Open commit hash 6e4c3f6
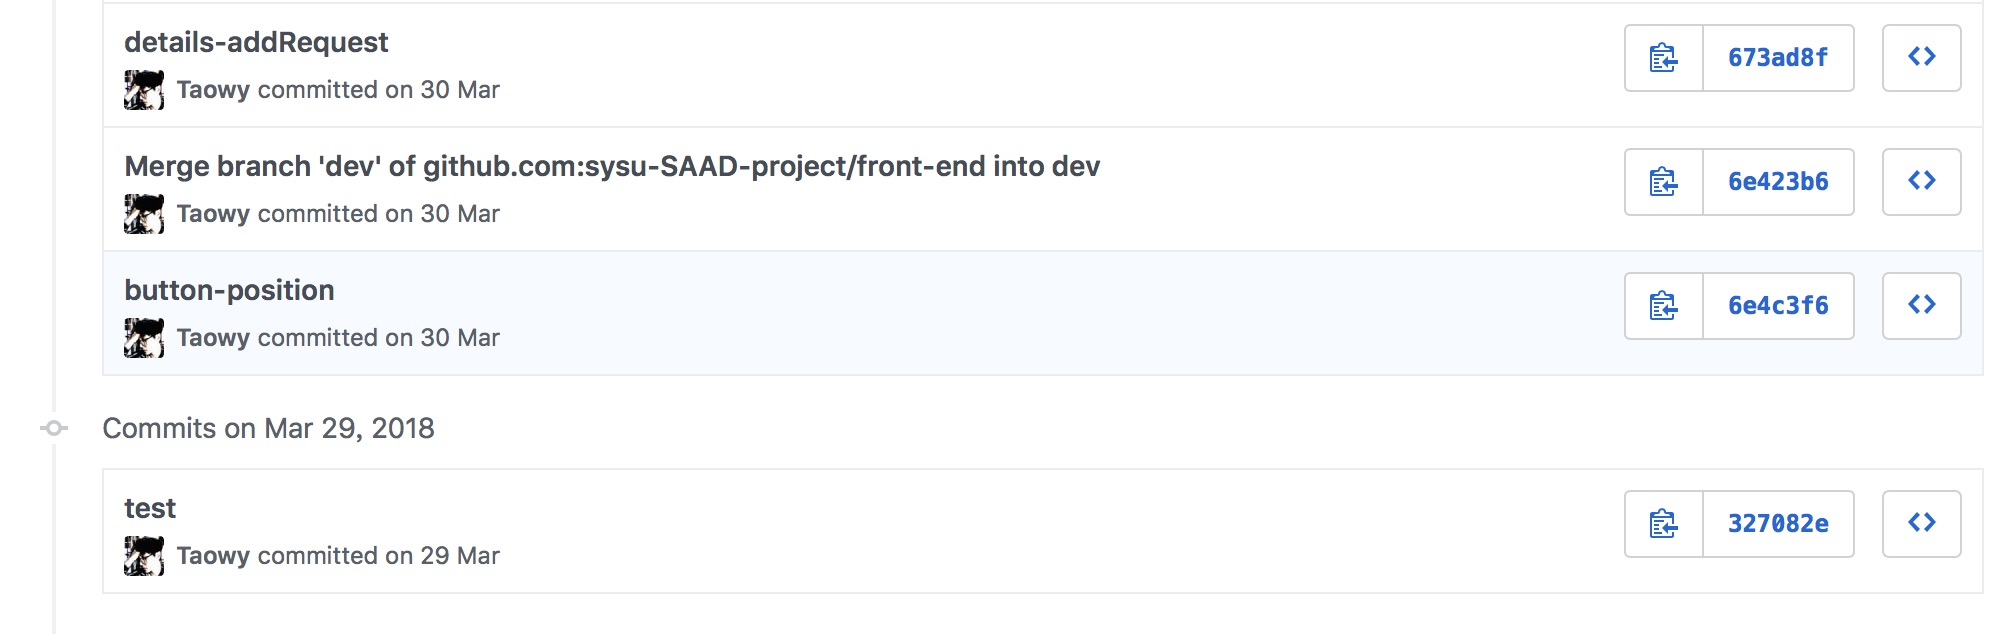 pyautogui.click(x=1778, y=306)
